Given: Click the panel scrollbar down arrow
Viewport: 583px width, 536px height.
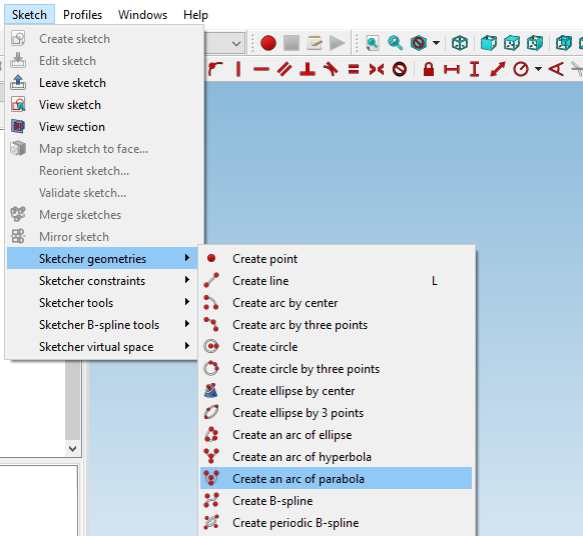Looking at the screenshot, I should tap(73, 449).
